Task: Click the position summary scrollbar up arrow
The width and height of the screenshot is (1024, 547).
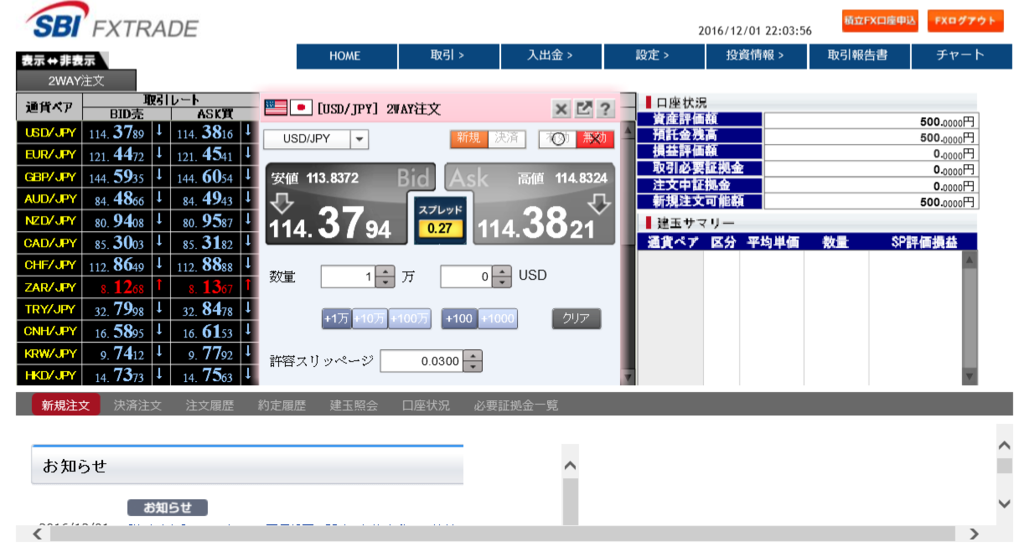Action: (970, 260)
